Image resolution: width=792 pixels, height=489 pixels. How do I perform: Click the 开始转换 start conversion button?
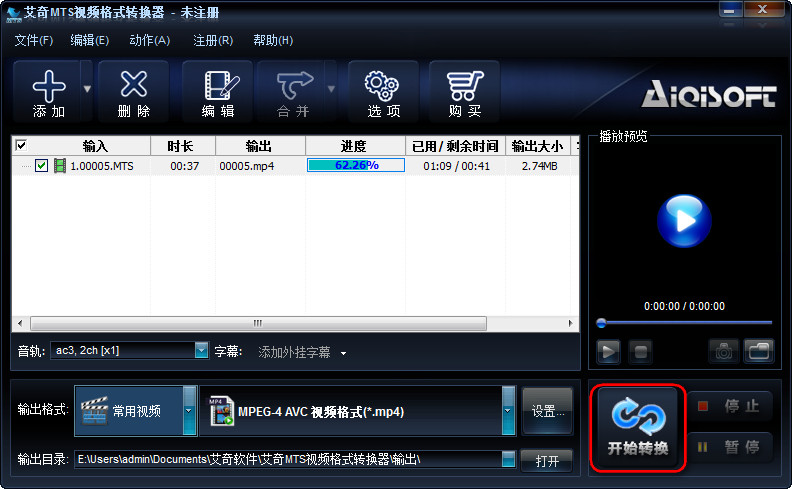point(637,428)
